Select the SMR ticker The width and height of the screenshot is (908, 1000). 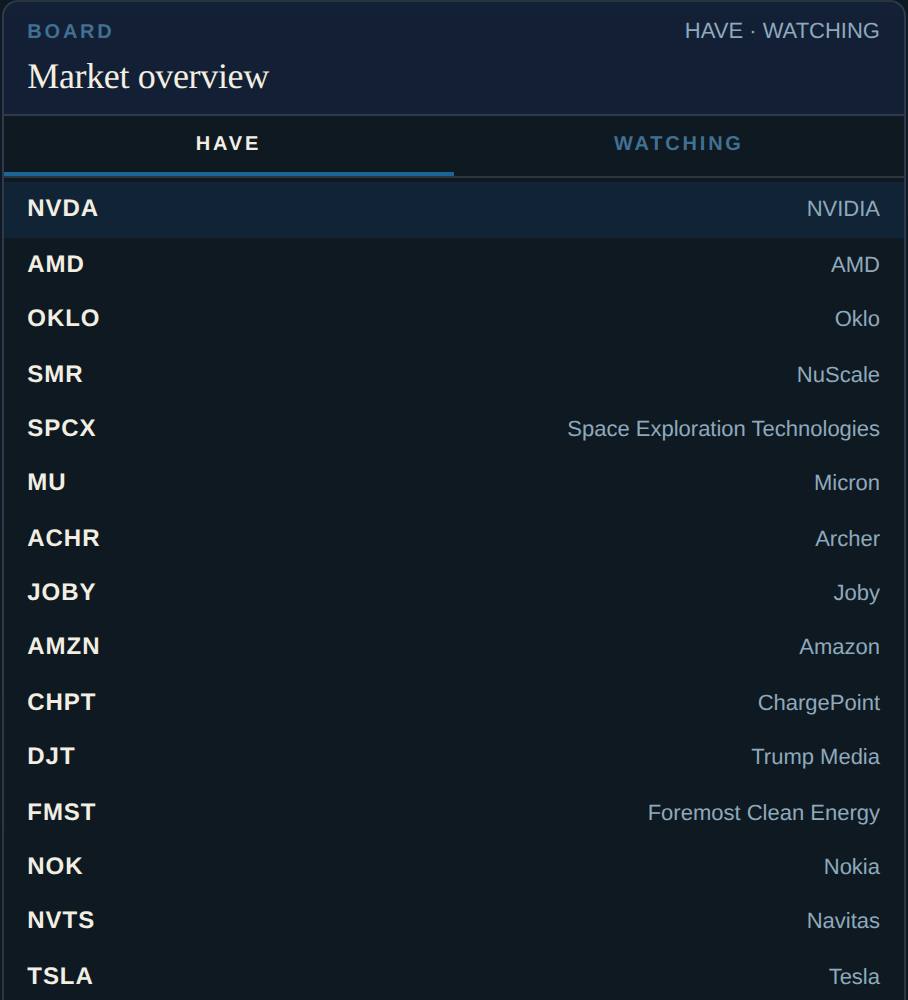click(55, 374)
